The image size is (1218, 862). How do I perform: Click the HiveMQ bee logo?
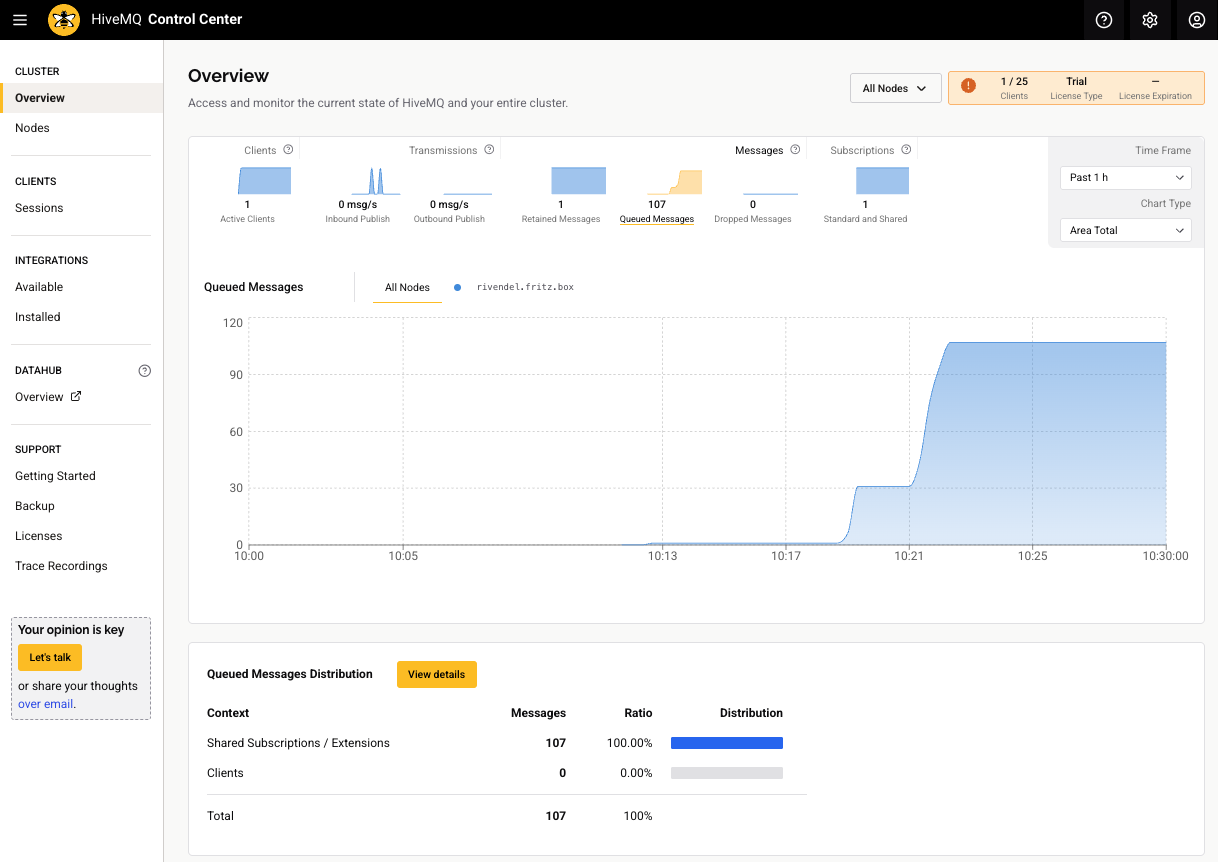[x=64, y=20]
